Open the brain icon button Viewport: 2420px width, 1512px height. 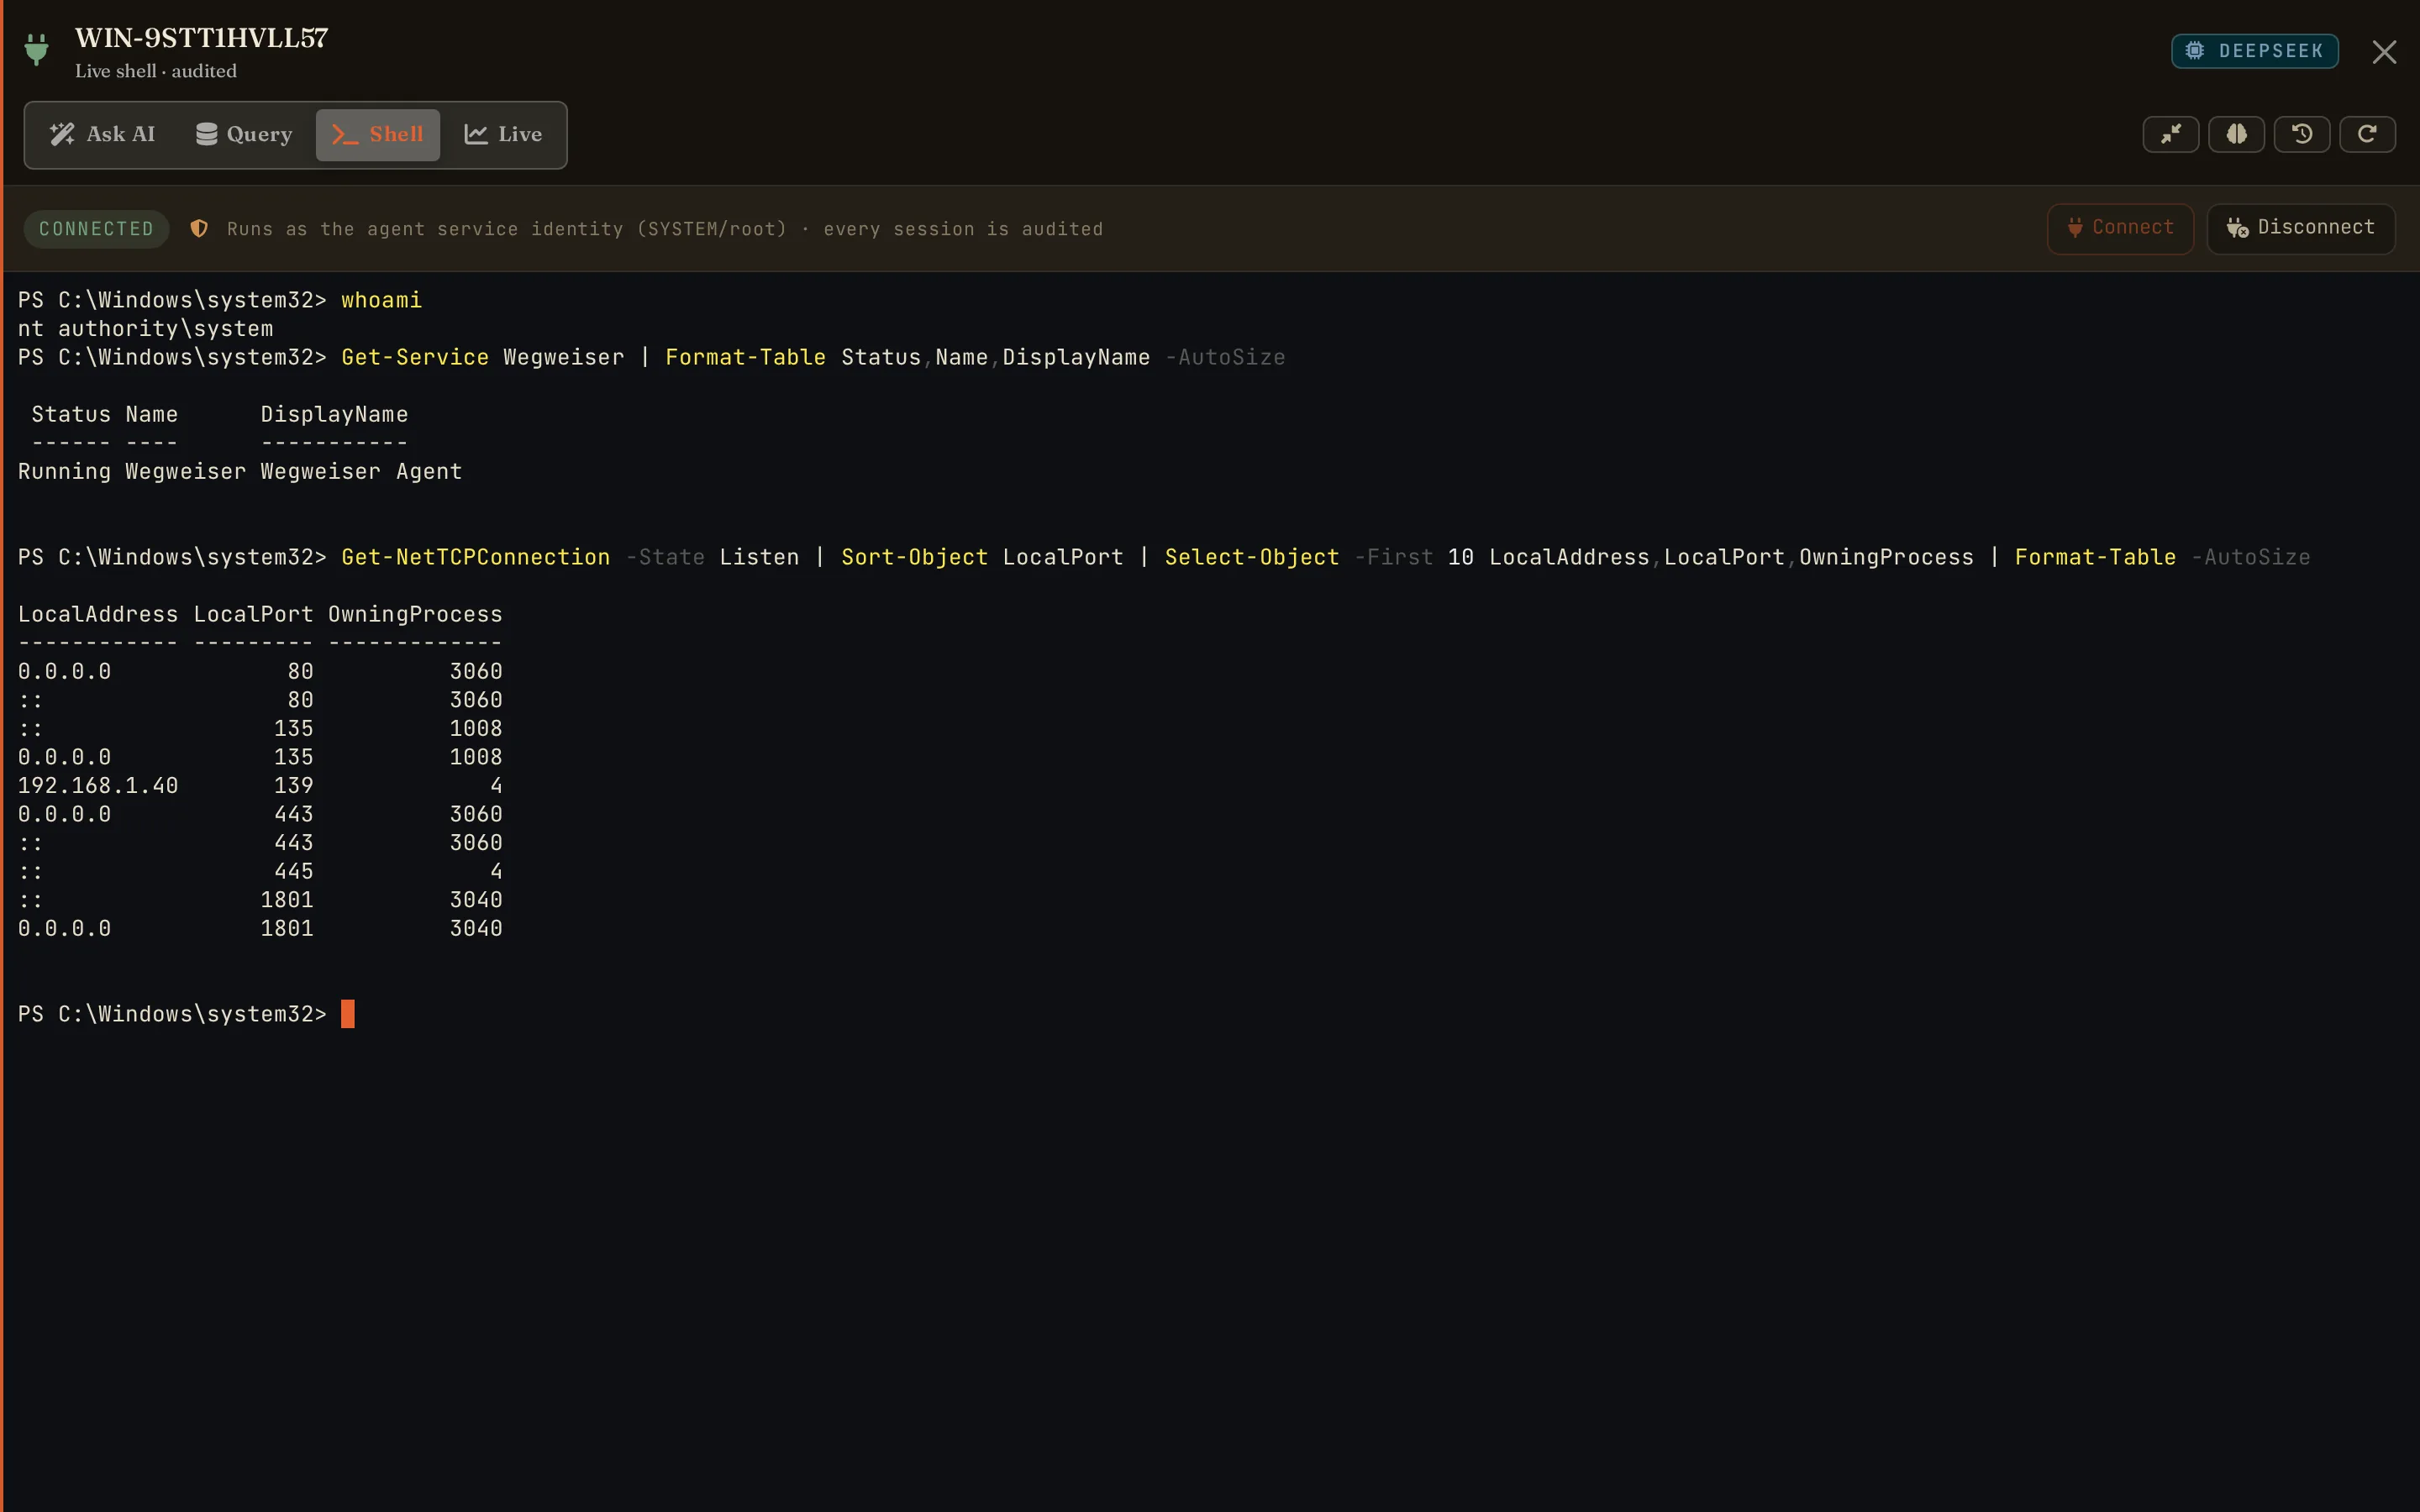tap(2236, 134)
